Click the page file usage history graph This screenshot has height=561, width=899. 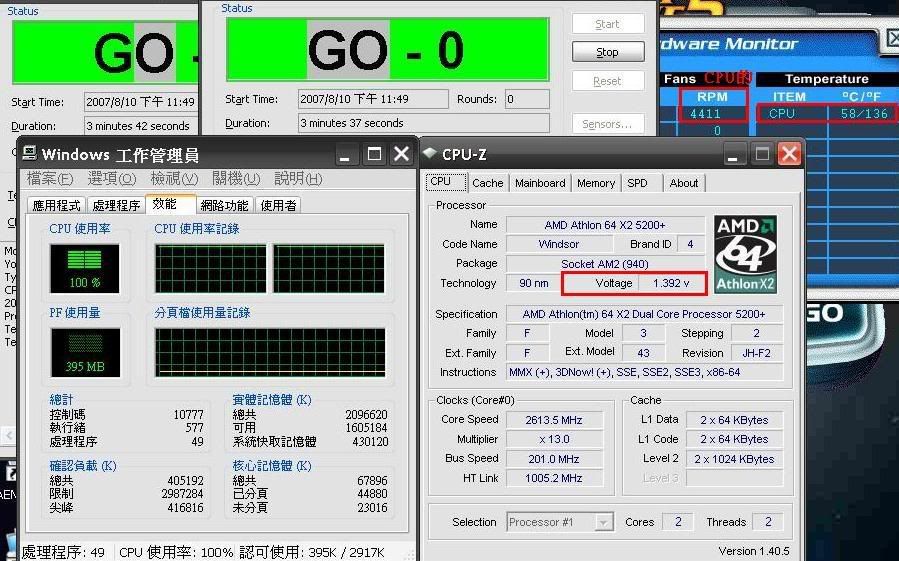[x=270, y=353]
